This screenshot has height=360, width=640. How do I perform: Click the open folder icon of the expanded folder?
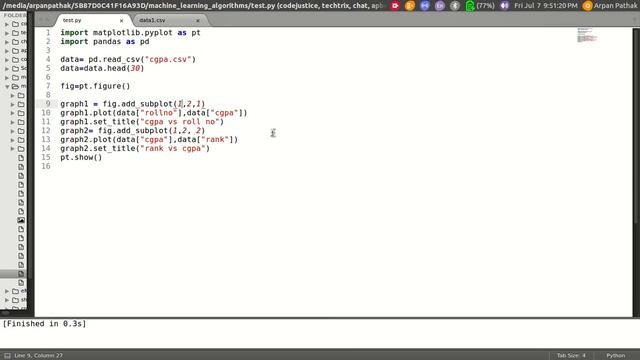tap(16, 86)
